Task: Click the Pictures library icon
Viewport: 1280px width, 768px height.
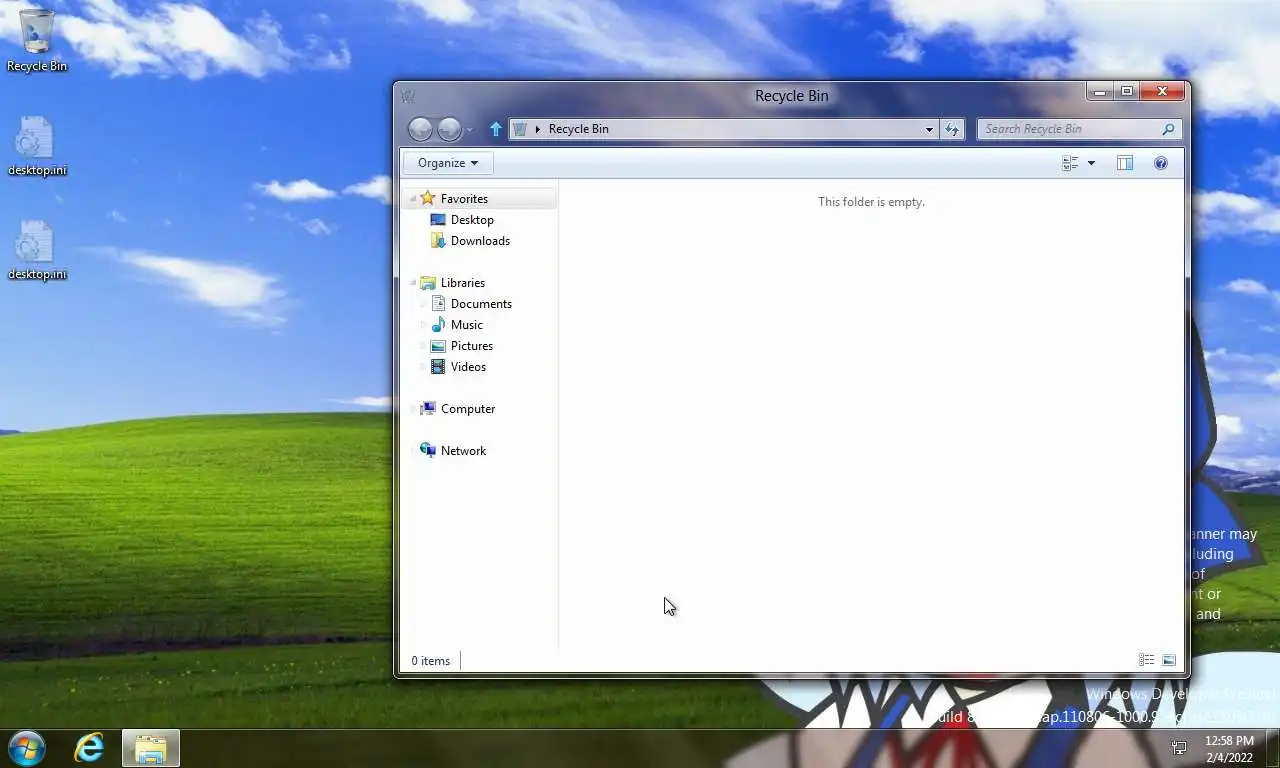Action: [x=438, y=346]
